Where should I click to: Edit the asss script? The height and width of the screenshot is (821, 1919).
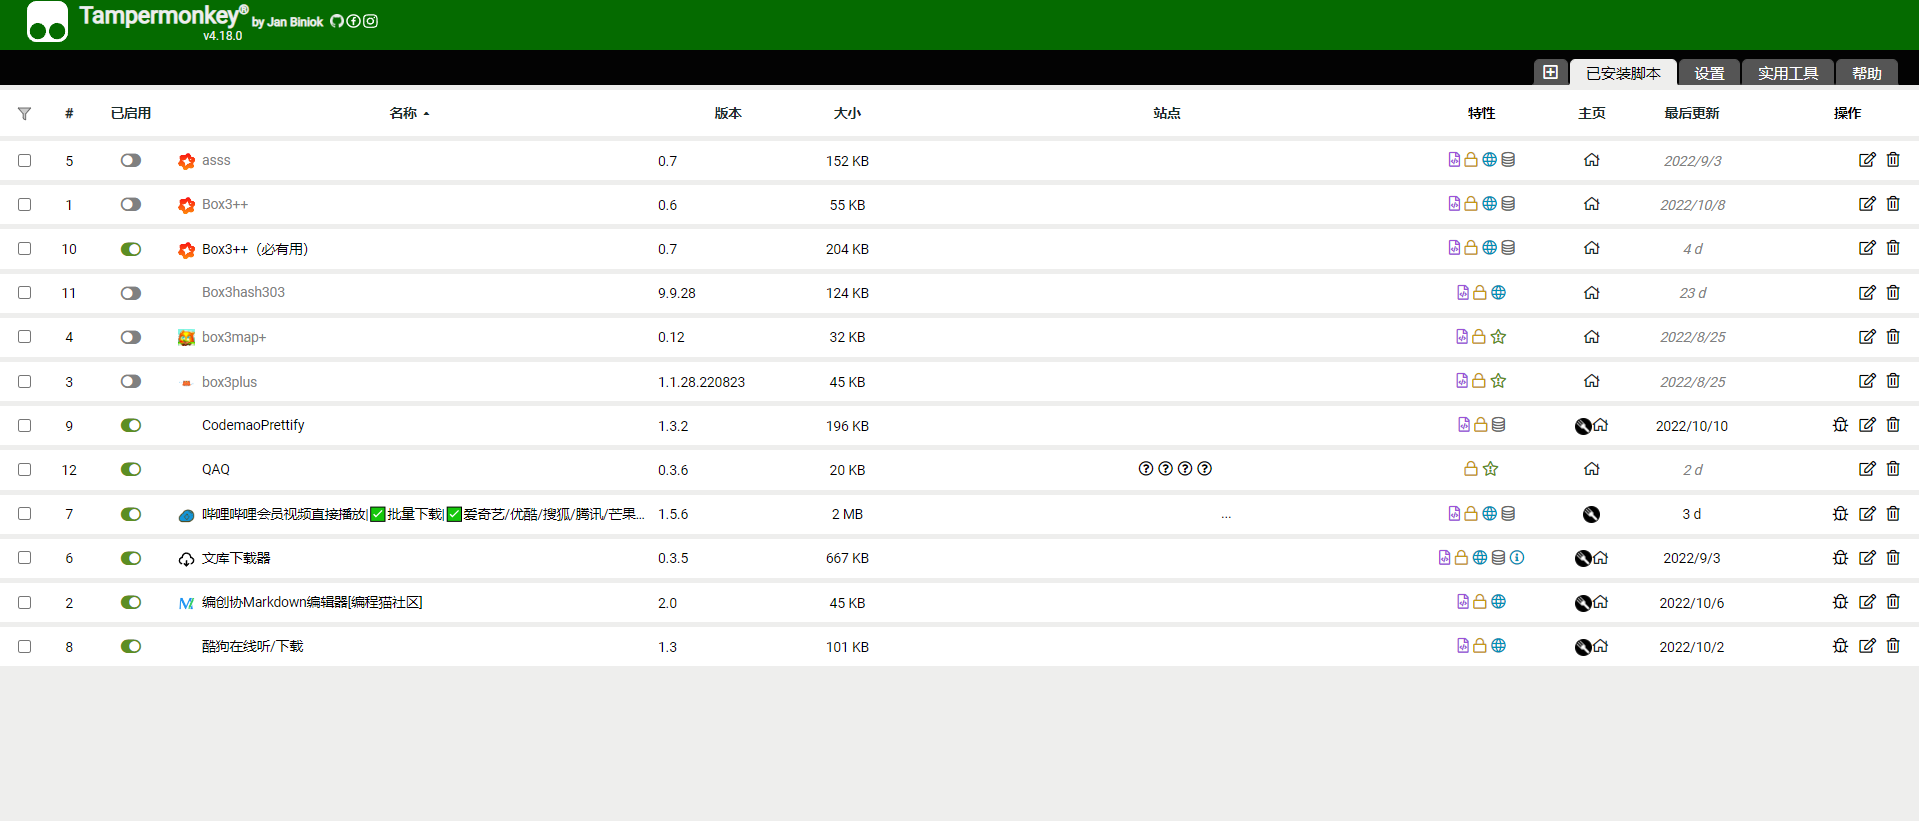[1867, 160]
